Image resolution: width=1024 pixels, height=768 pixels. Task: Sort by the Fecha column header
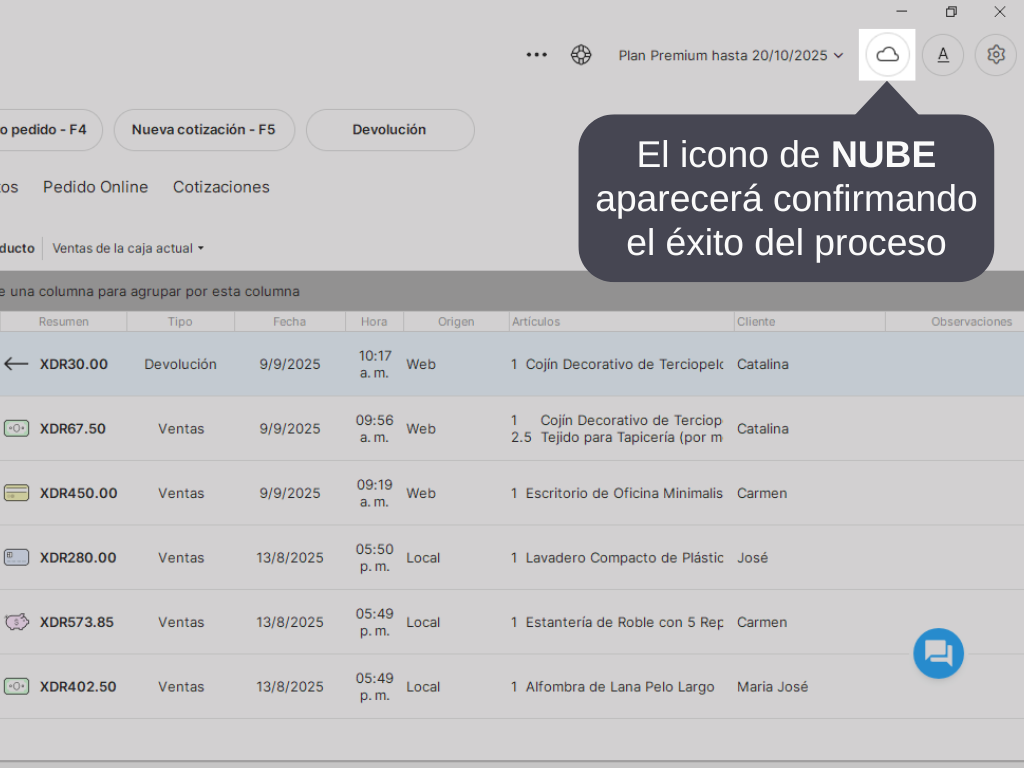[x=289, y=321]
